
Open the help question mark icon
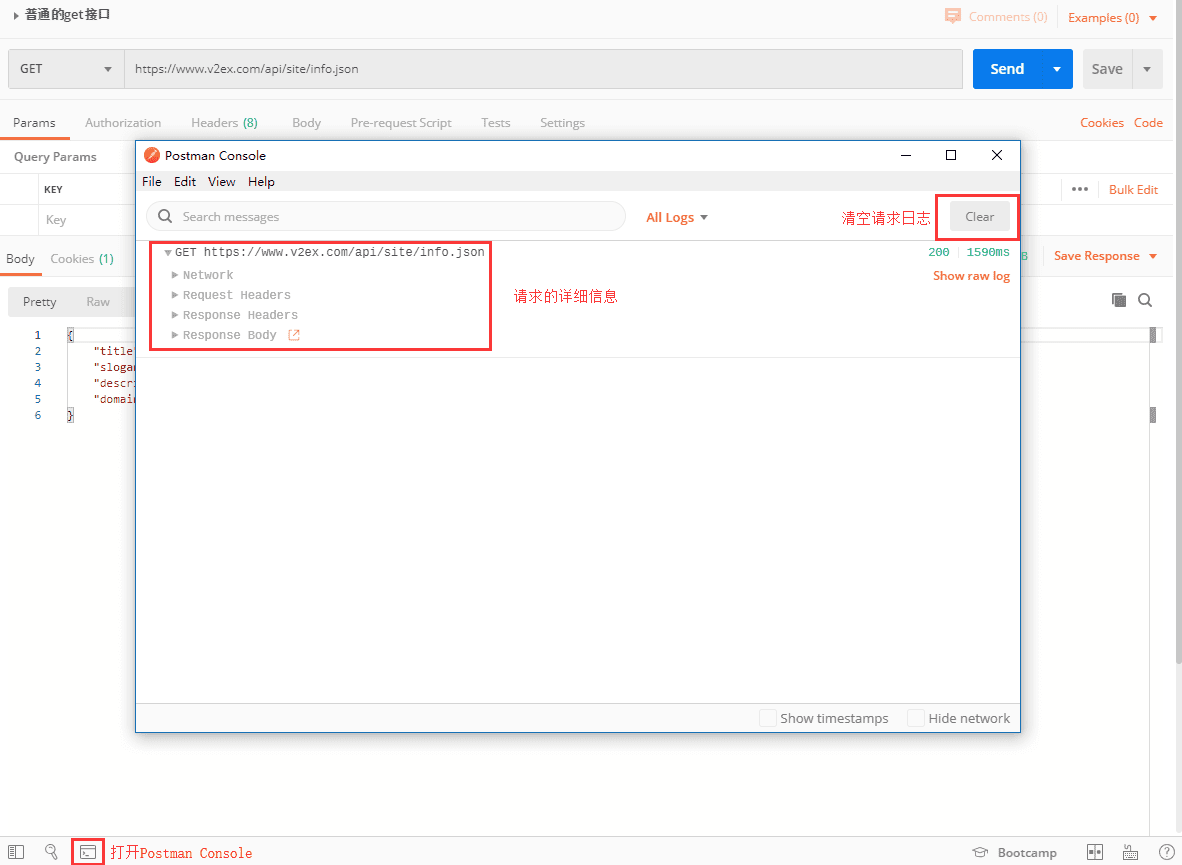(1166, 852)
